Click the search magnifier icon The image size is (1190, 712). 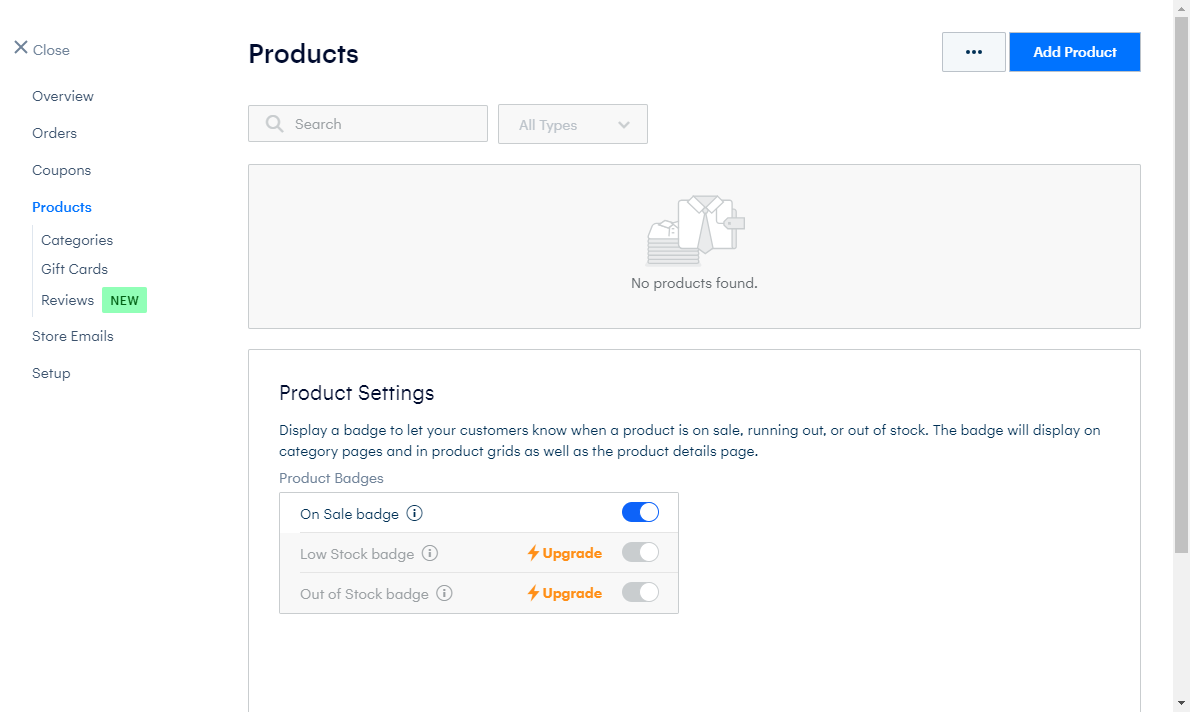(275, 124)
